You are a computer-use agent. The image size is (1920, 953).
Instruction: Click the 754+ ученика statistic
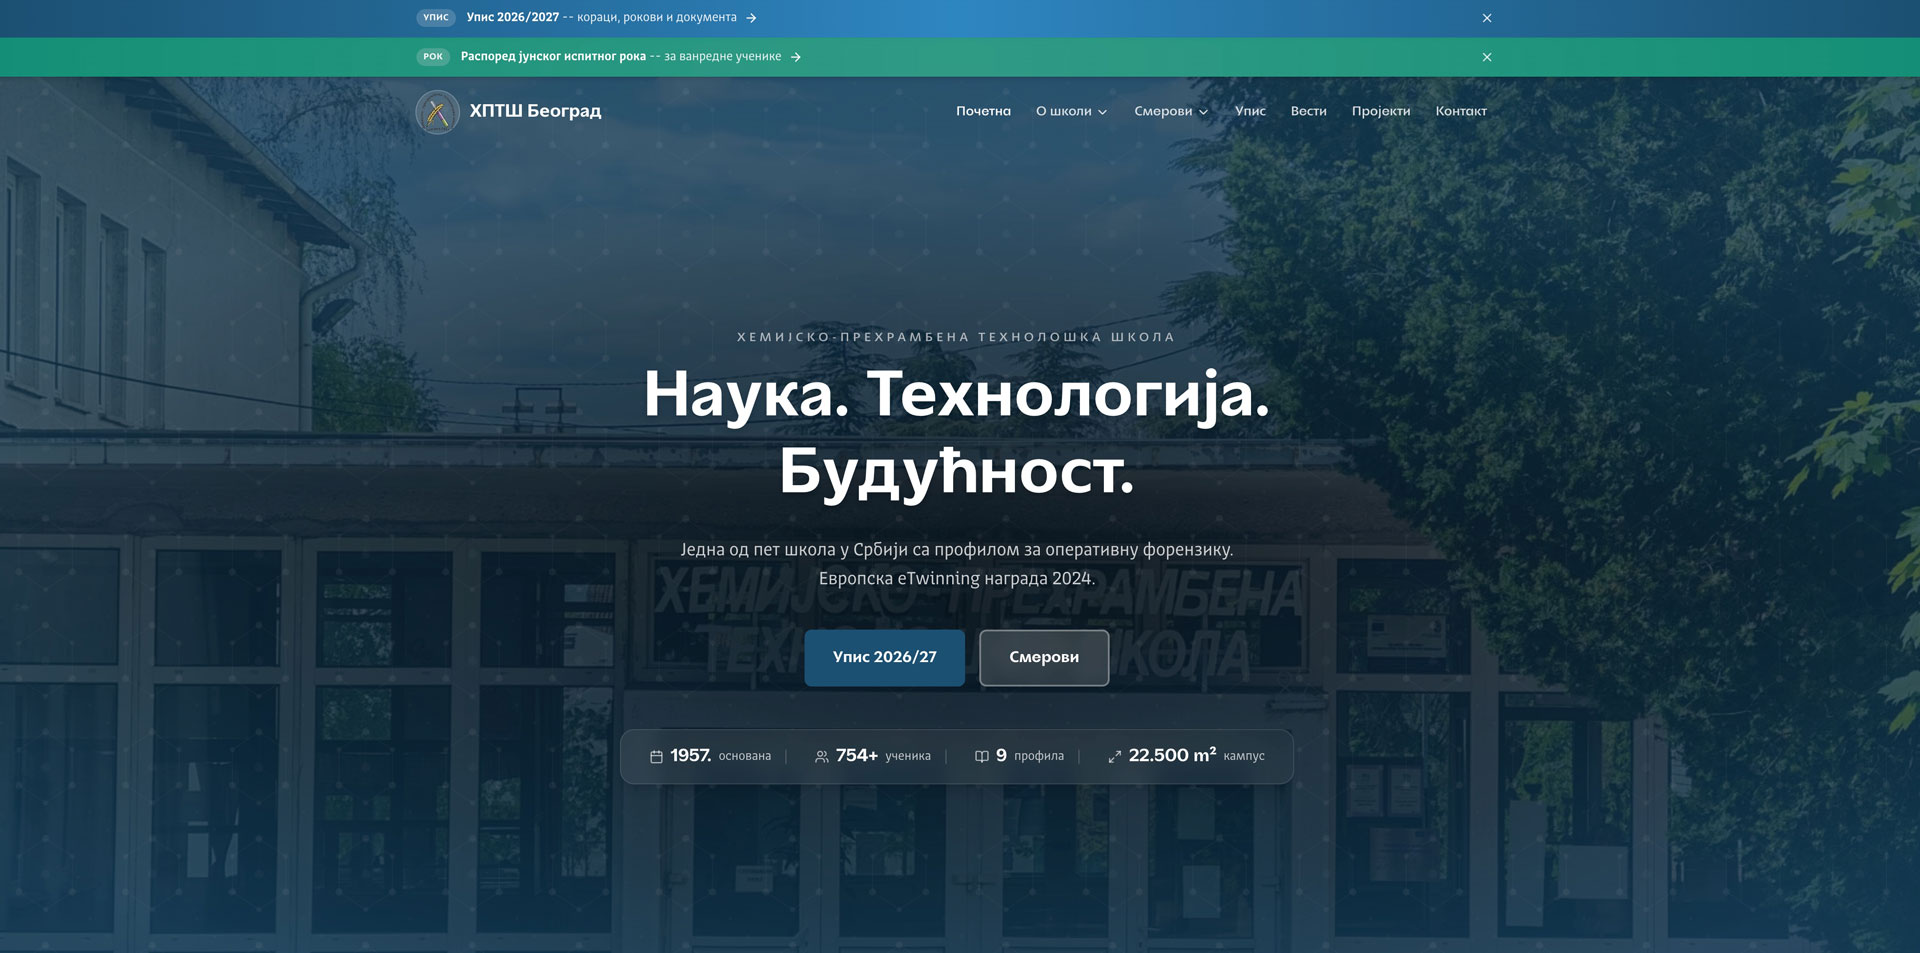pos(873,756)
